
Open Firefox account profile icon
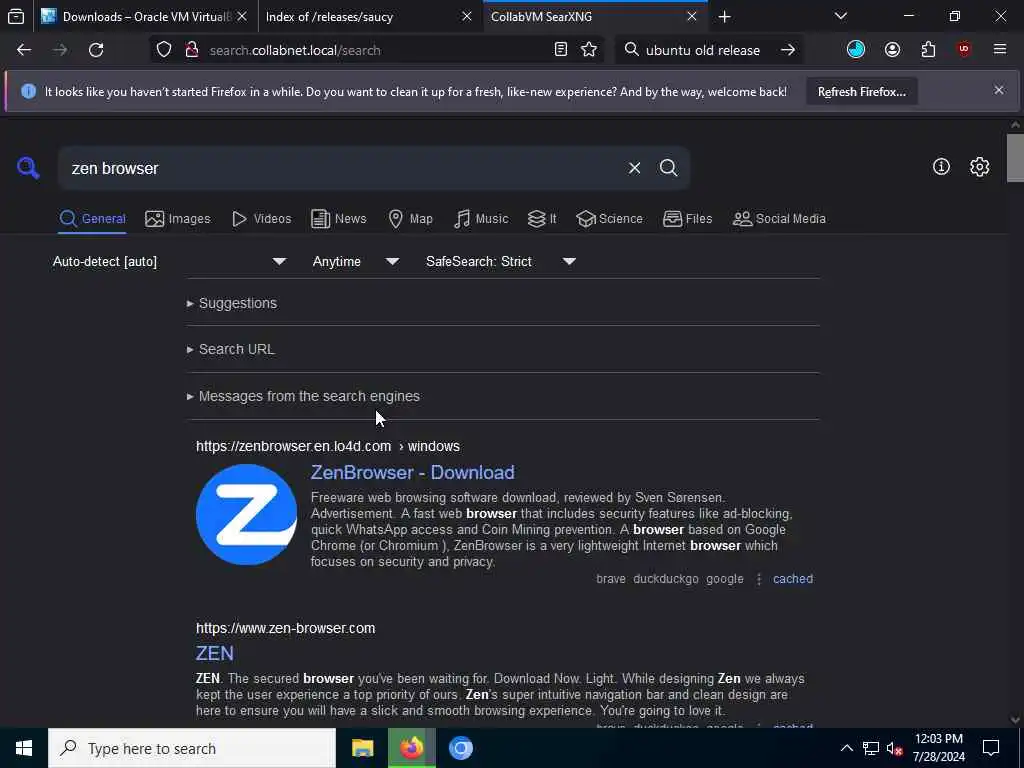(x=892, y=50)
